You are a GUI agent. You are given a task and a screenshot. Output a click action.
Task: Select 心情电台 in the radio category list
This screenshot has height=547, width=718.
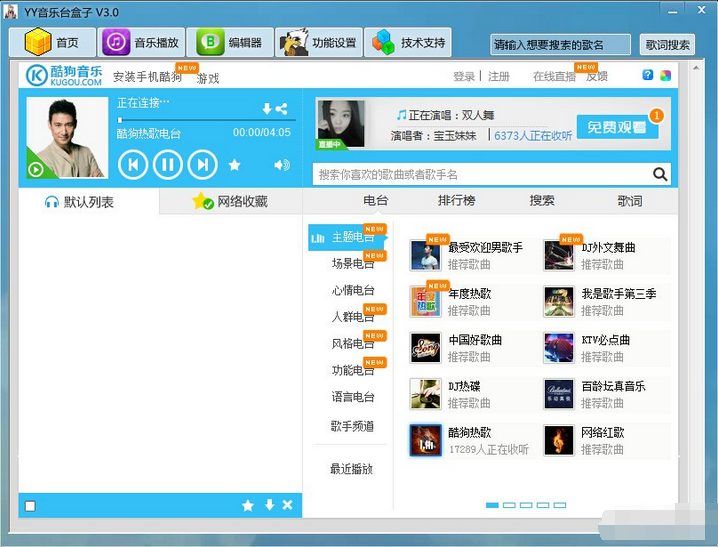(353, 290)
